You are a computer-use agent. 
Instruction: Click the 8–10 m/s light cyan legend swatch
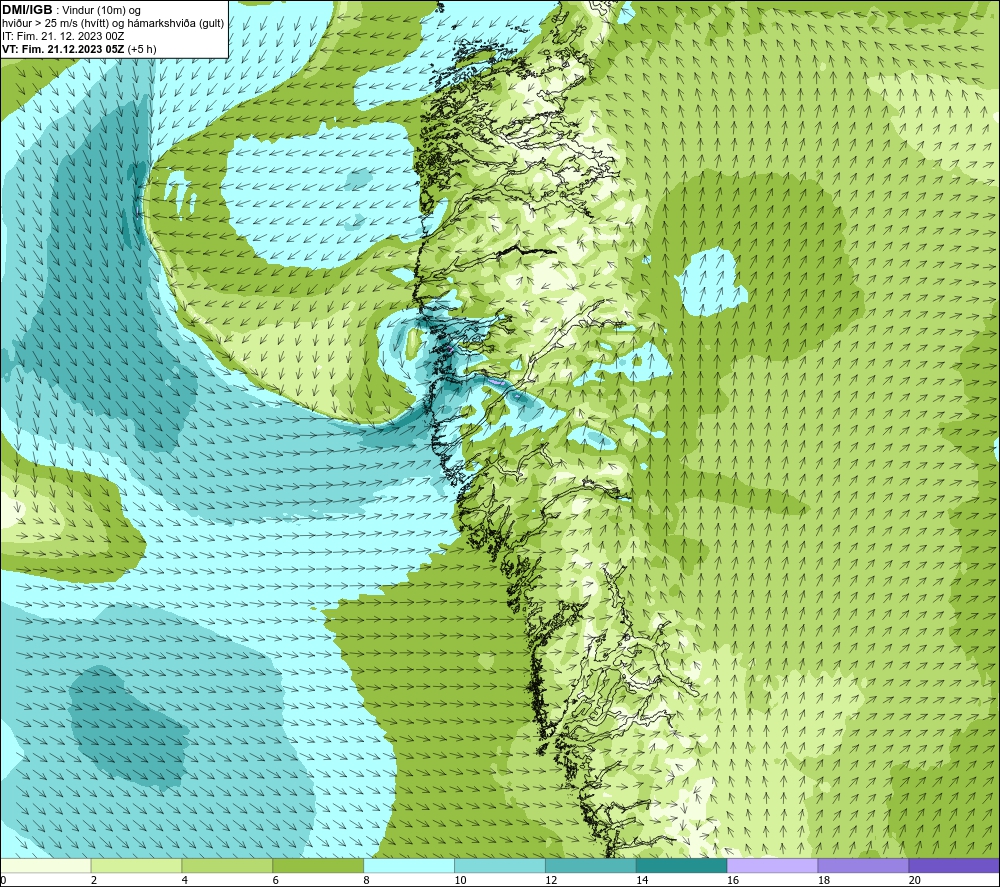click(x=409, y=866)
